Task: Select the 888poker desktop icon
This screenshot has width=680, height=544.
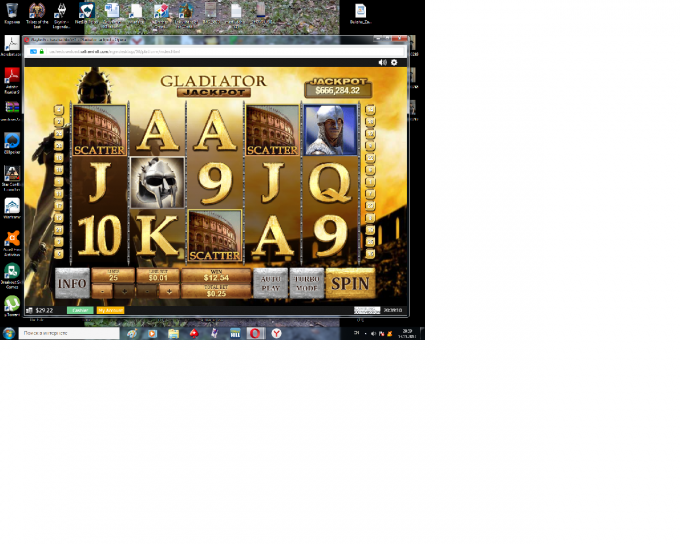Action: click(x=12, y=143)
